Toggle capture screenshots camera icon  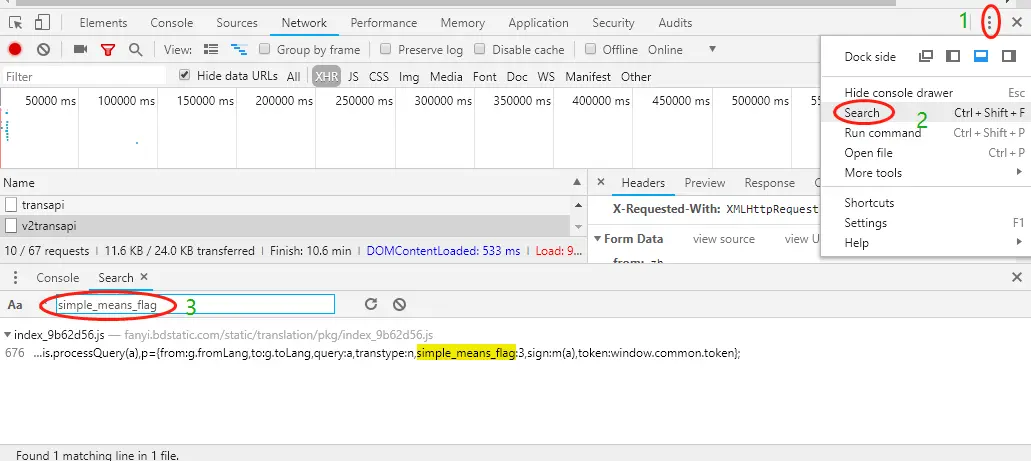click(81, 49)
